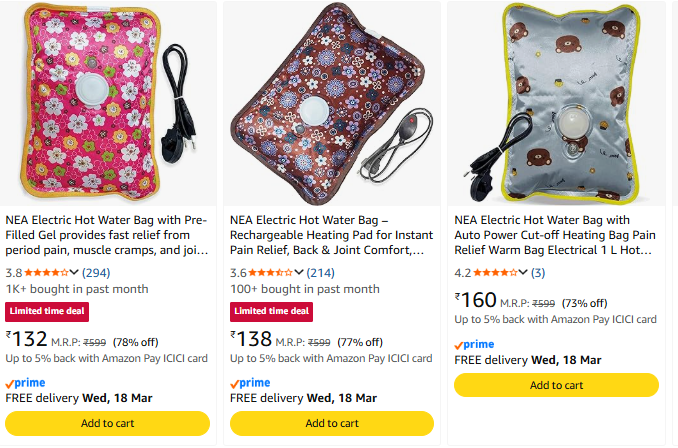
Task: Click the 3.8 star rating icons
Action: coord(47,272)
